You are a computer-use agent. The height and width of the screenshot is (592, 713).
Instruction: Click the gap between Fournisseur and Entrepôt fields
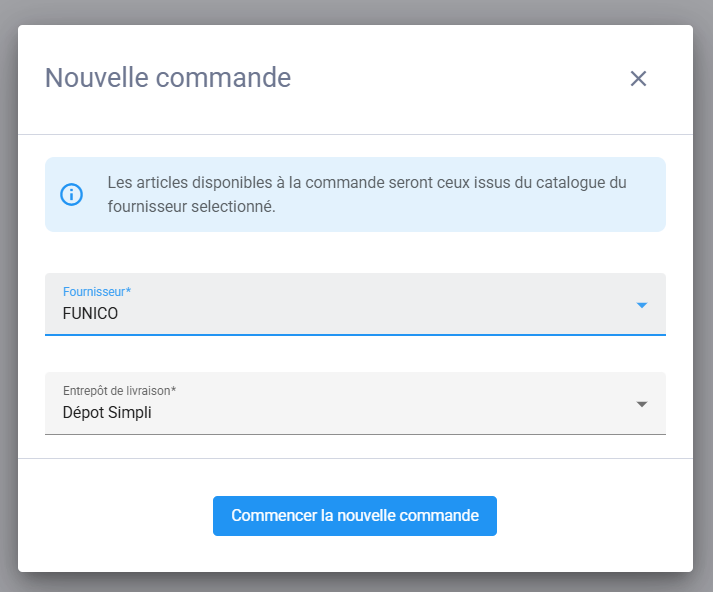pos(355,353)
